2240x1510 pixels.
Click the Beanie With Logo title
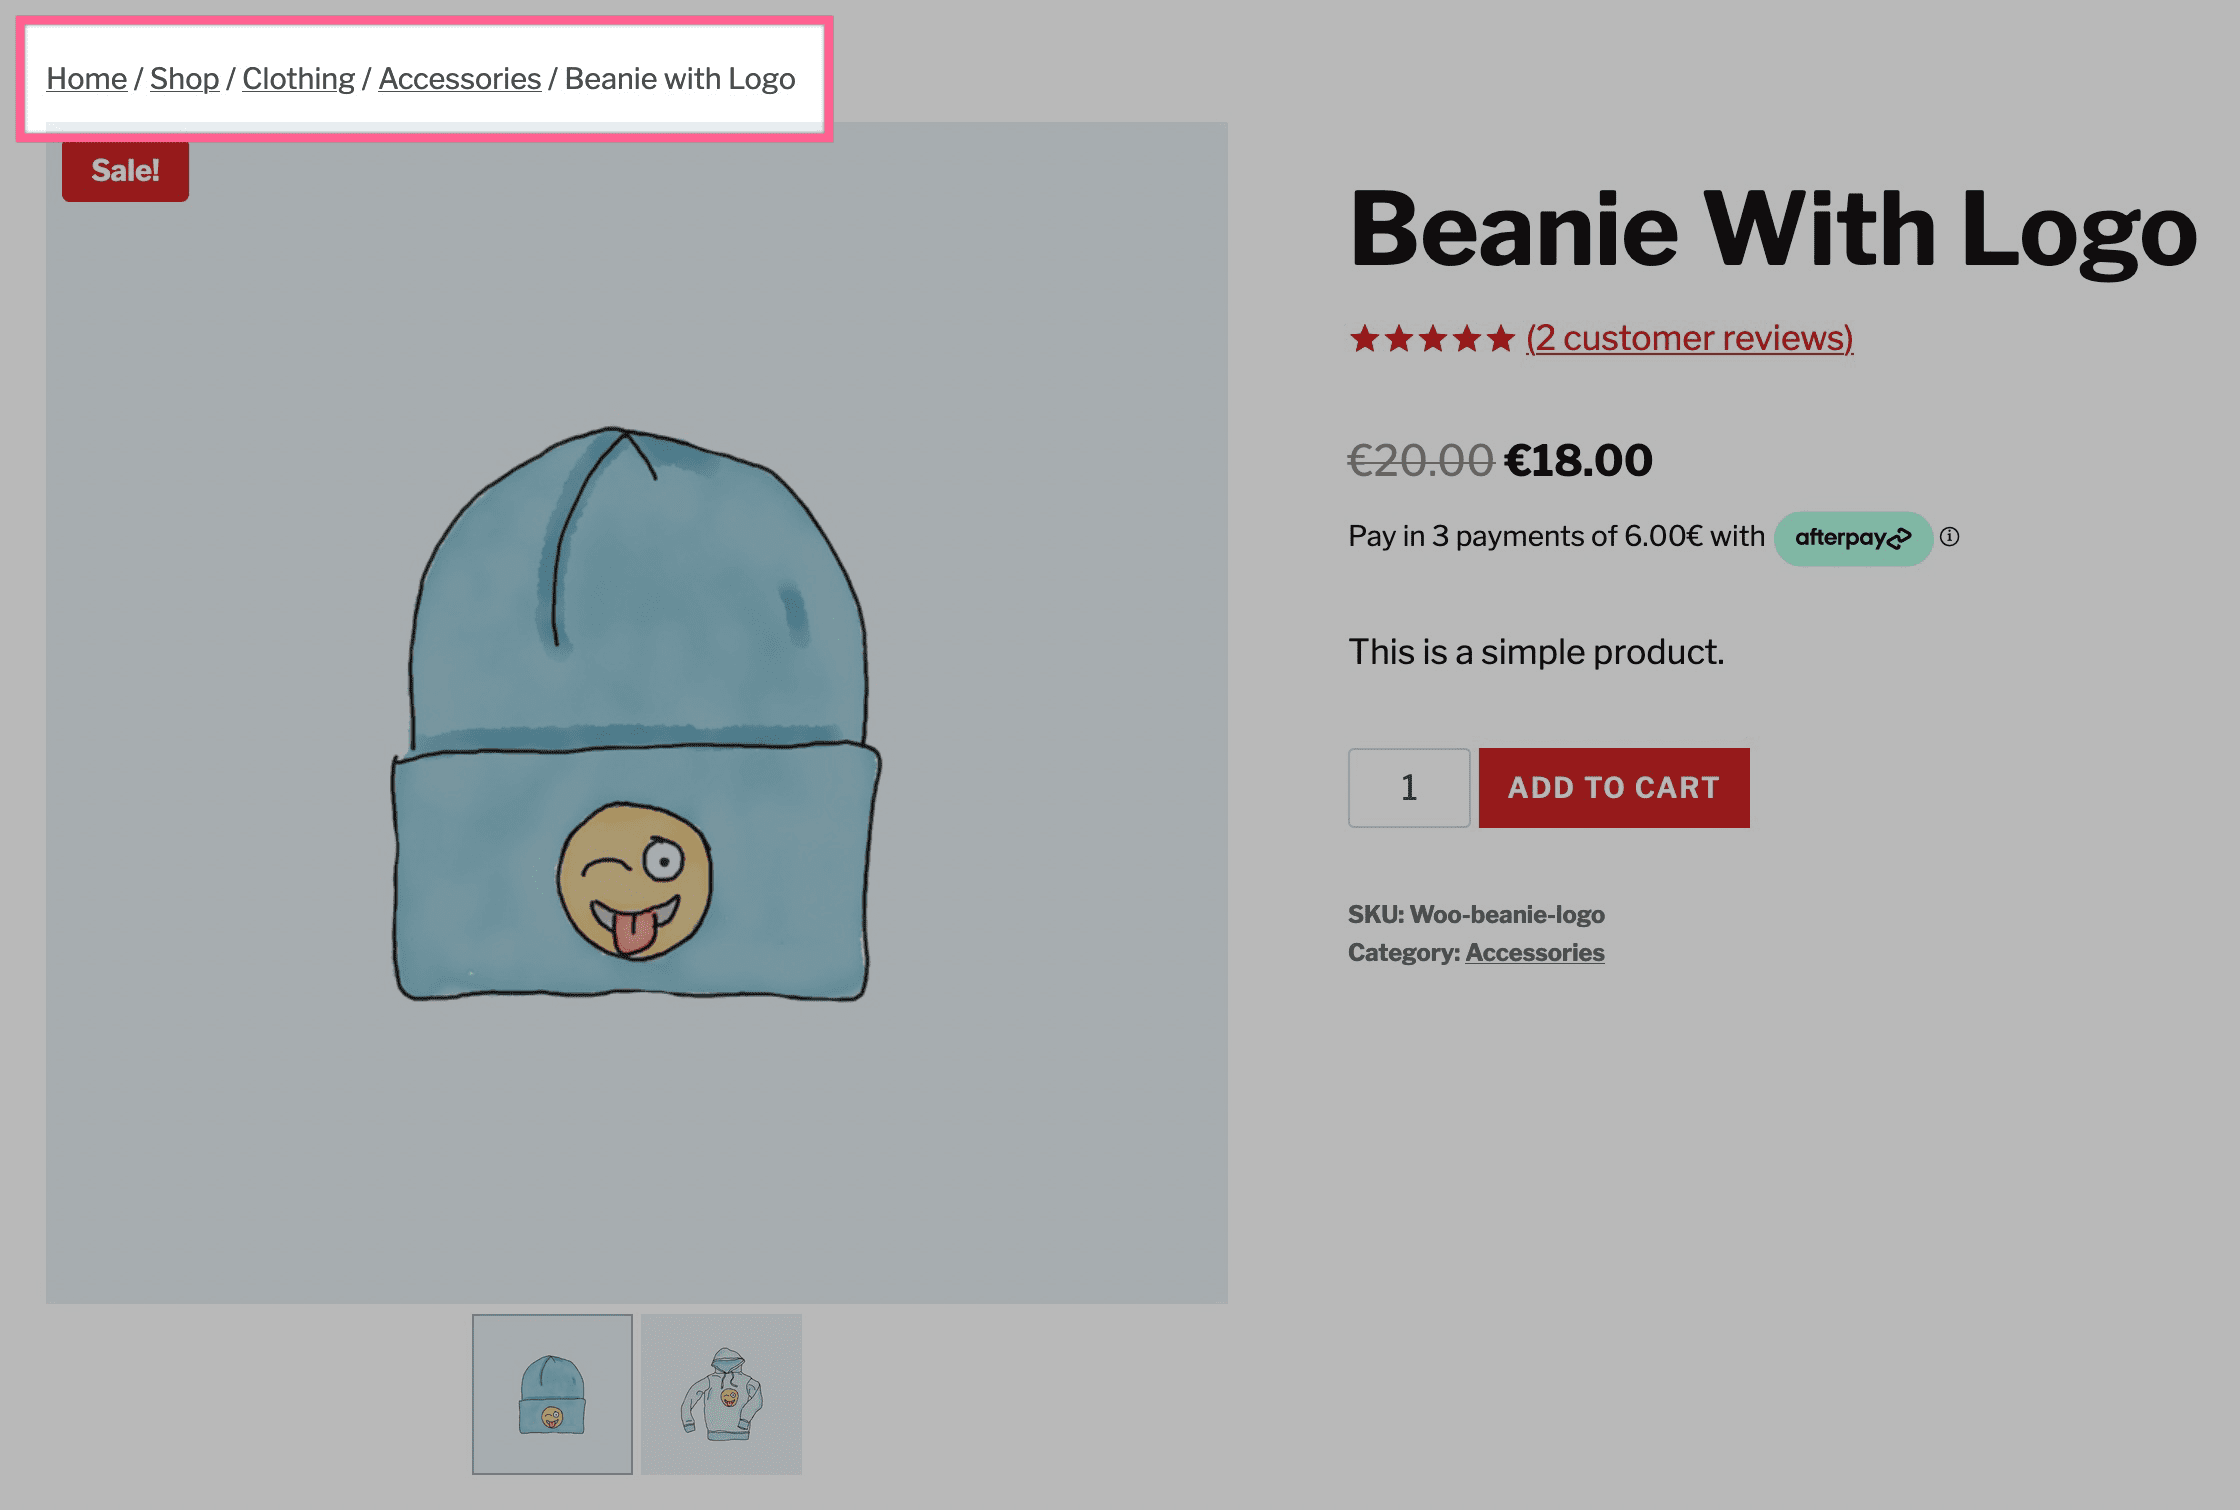pyautogui.click(x=1772, y=230)
